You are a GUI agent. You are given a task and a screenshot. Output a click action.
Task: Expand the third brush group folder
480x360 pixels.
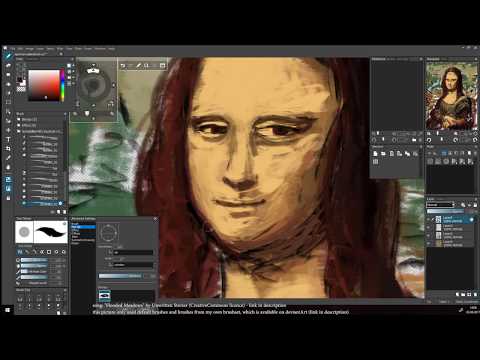click(19, 131)
